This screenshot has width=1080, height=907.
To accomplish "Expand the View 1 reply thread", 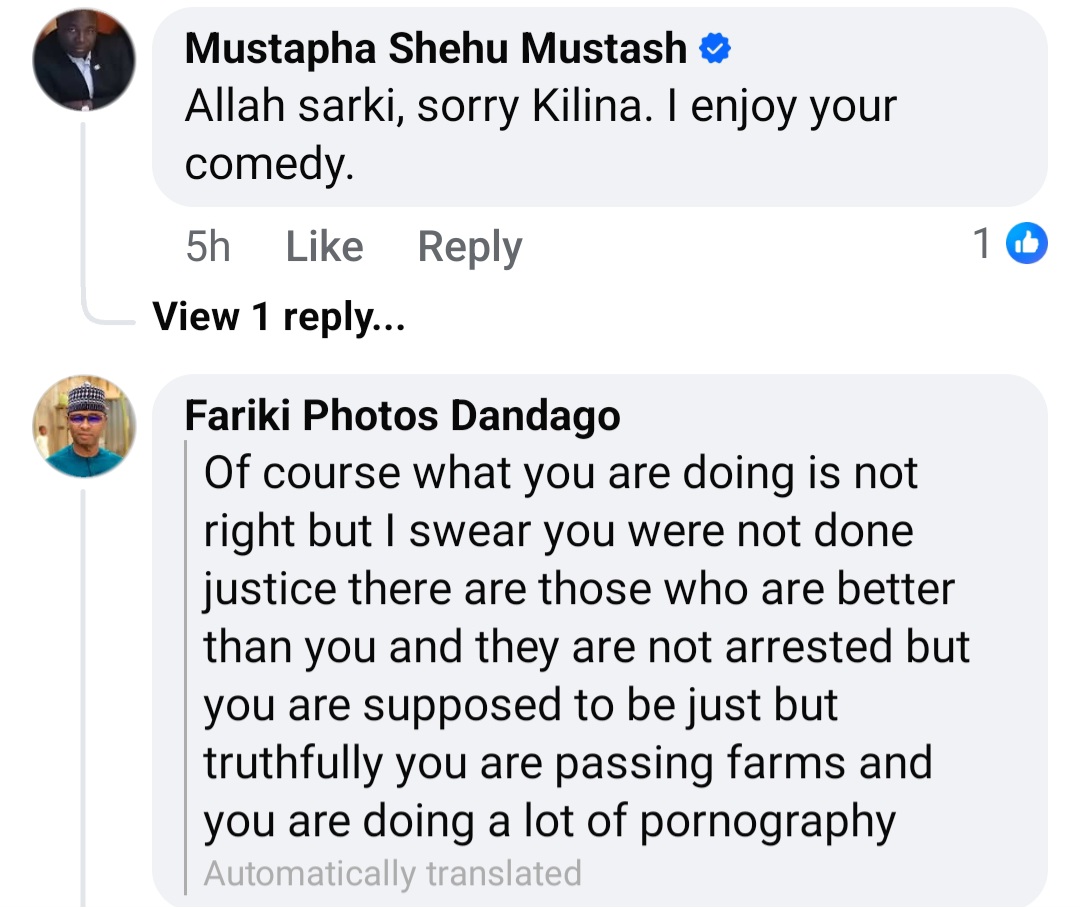I will click(278, 317).
